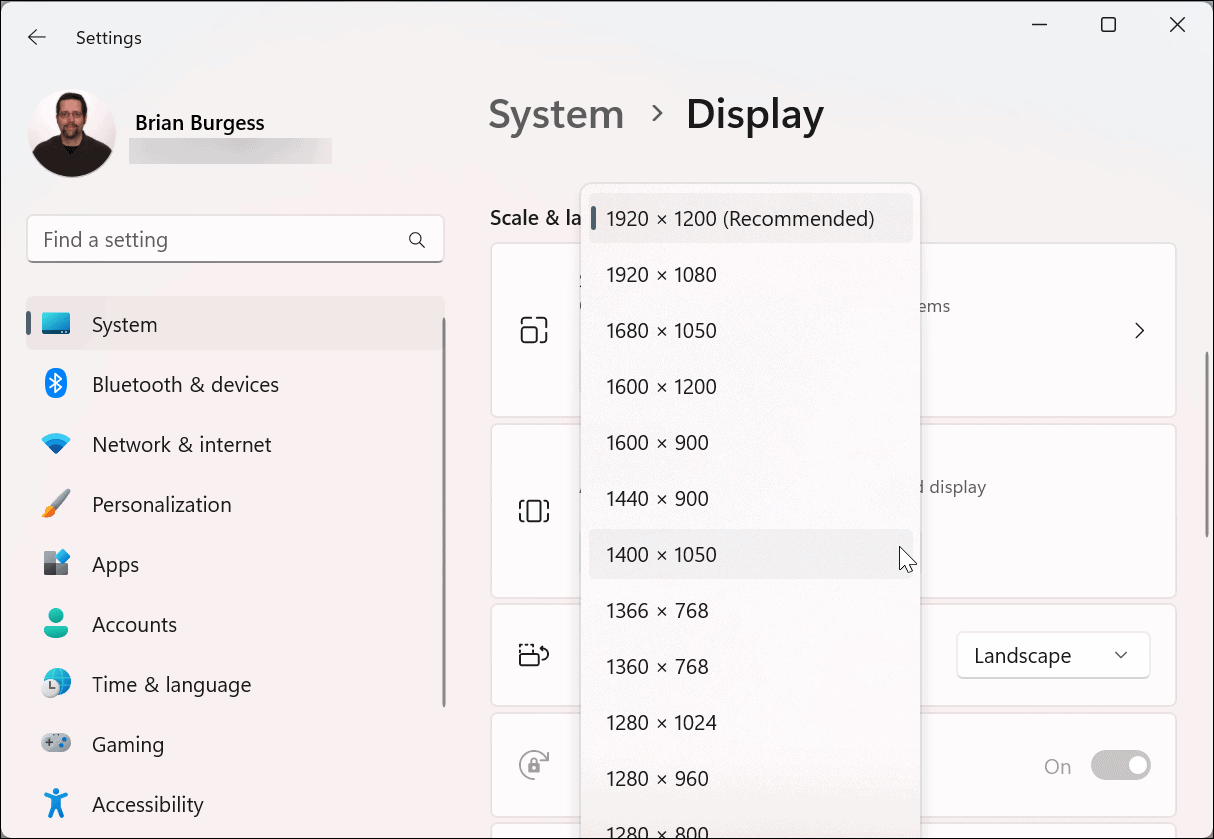Click the Find a setting search box

[220, 240]
